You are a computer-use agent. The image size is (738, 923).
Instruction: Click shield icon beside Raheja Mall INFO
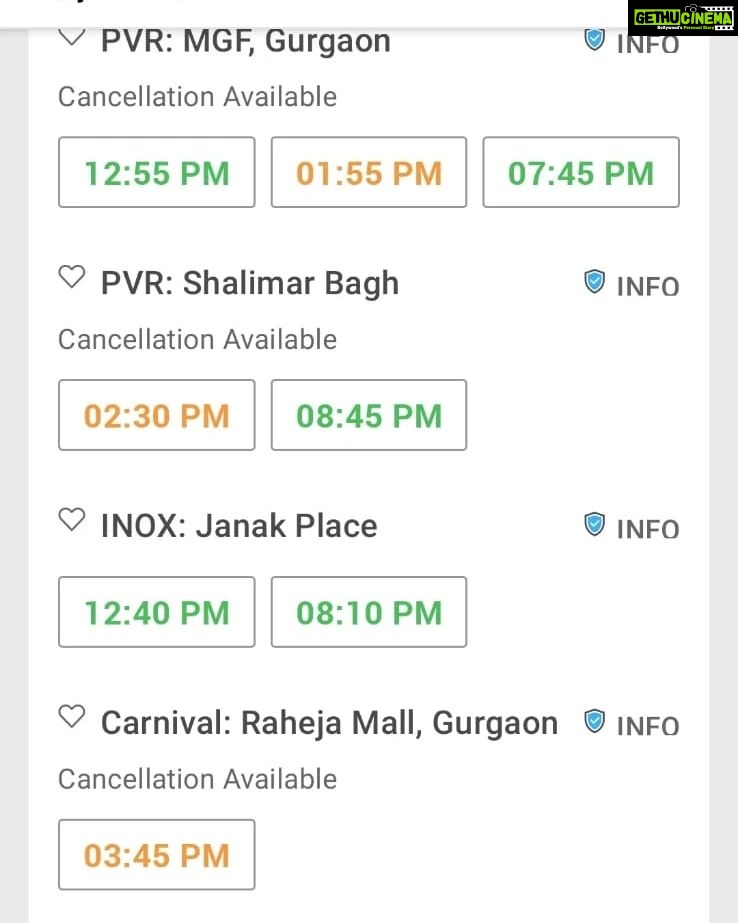pyautogui.click(x=594, y=722)
